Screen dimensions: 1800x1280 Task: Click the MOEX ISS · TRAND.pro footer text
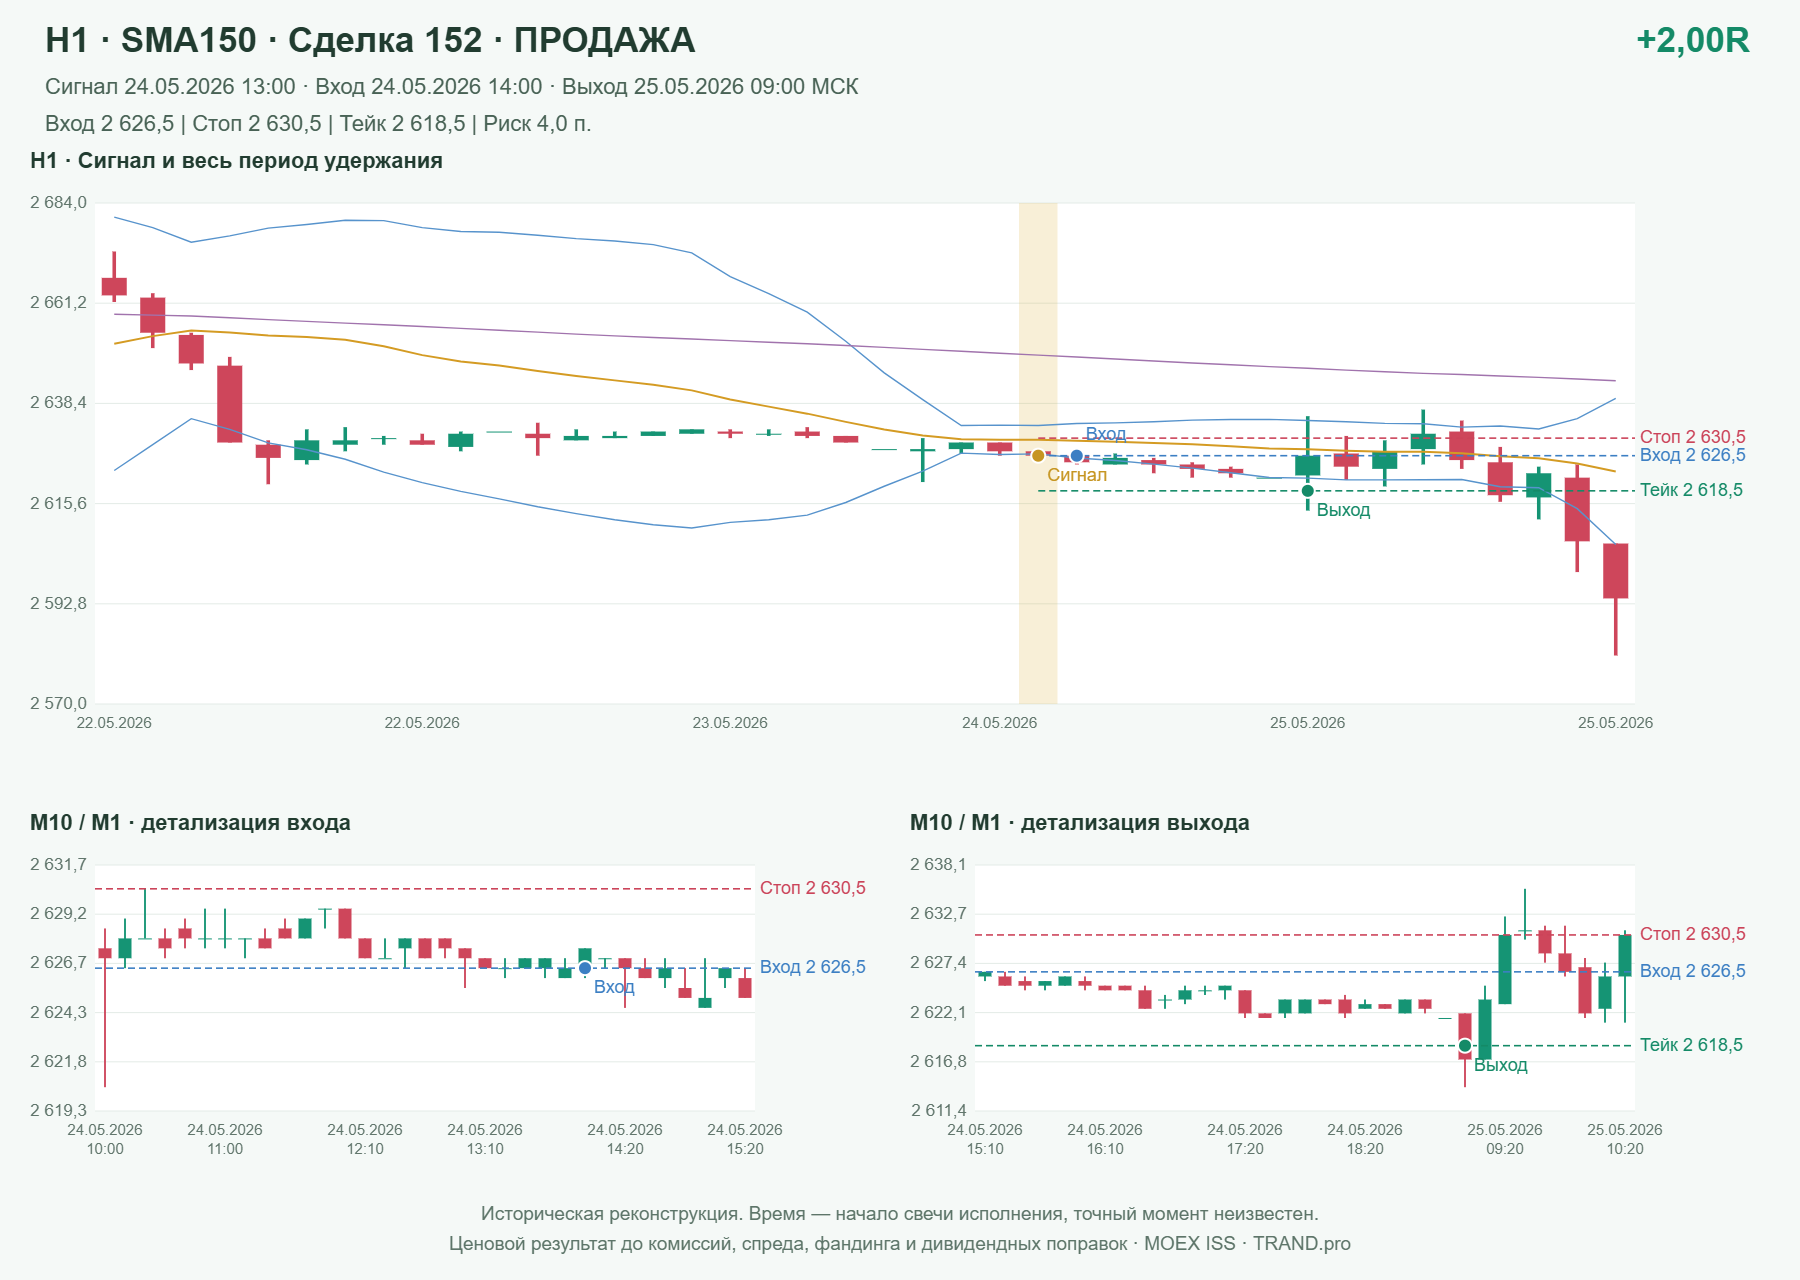click(x=1247, y=1244)
